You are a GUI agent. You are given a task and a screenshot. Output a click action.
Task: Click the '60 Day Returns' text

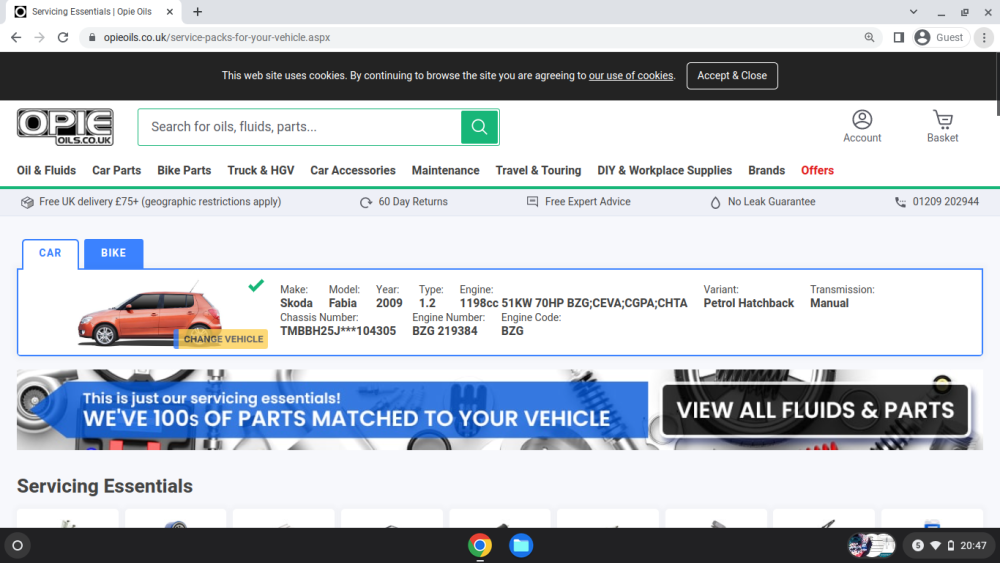tap(413, 201)
